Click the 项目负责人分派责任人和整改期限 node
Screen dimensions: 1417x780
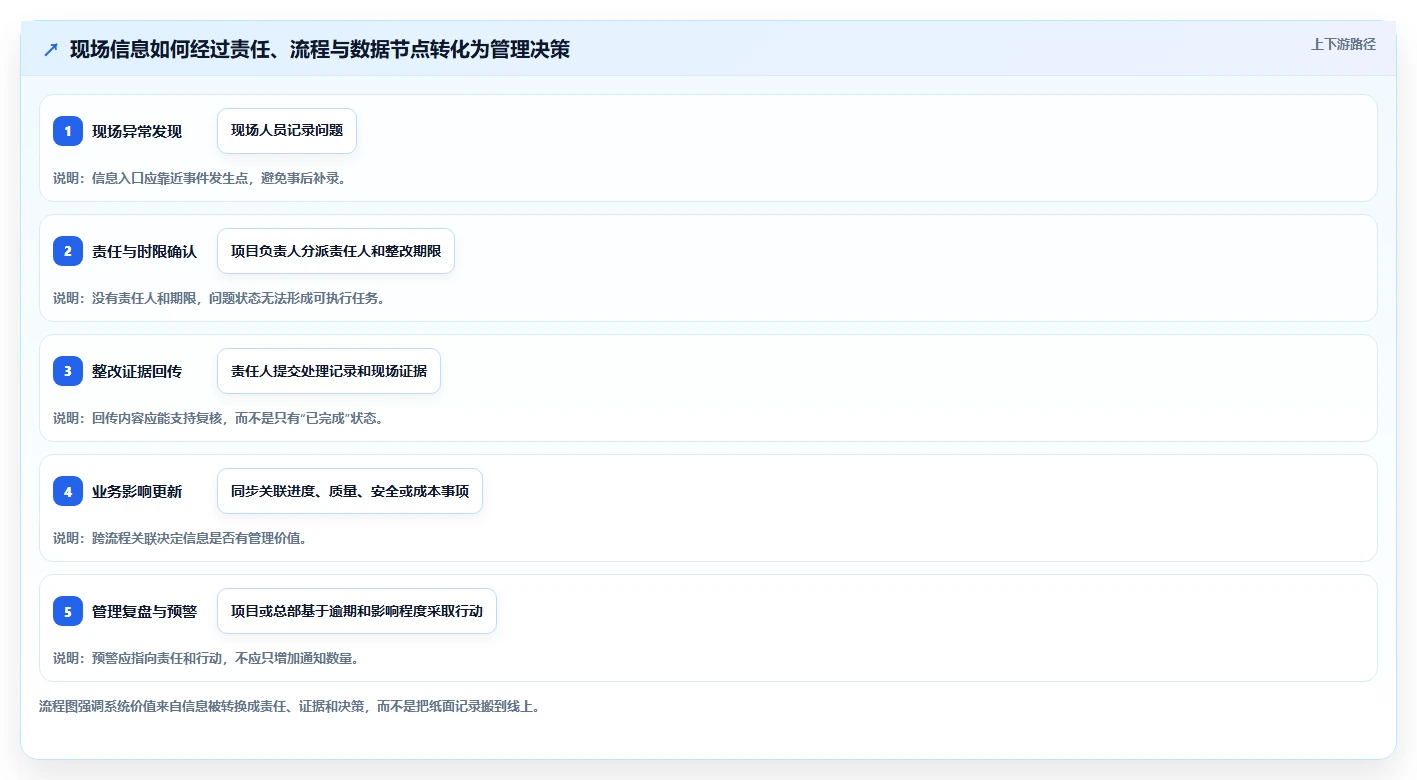[x=336, y=251]
